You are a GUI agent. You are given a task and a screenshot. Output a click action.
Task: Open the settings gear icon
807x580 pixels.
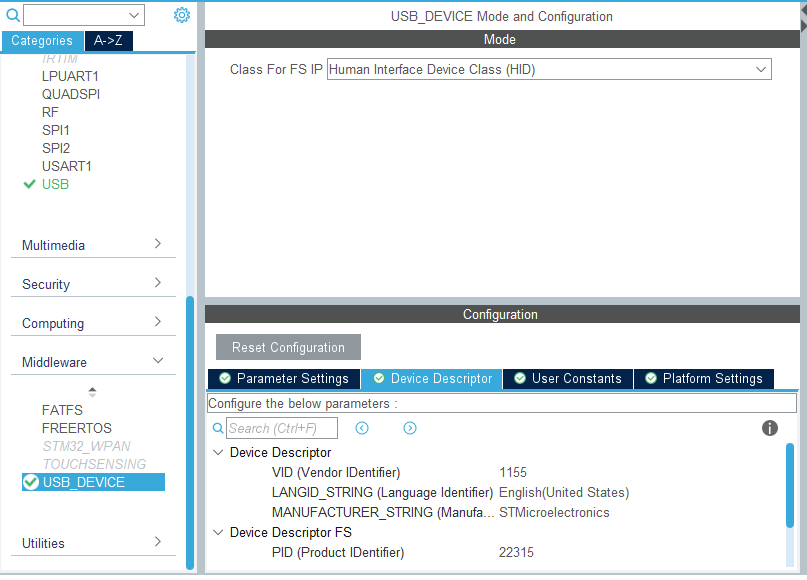[182, 15]
